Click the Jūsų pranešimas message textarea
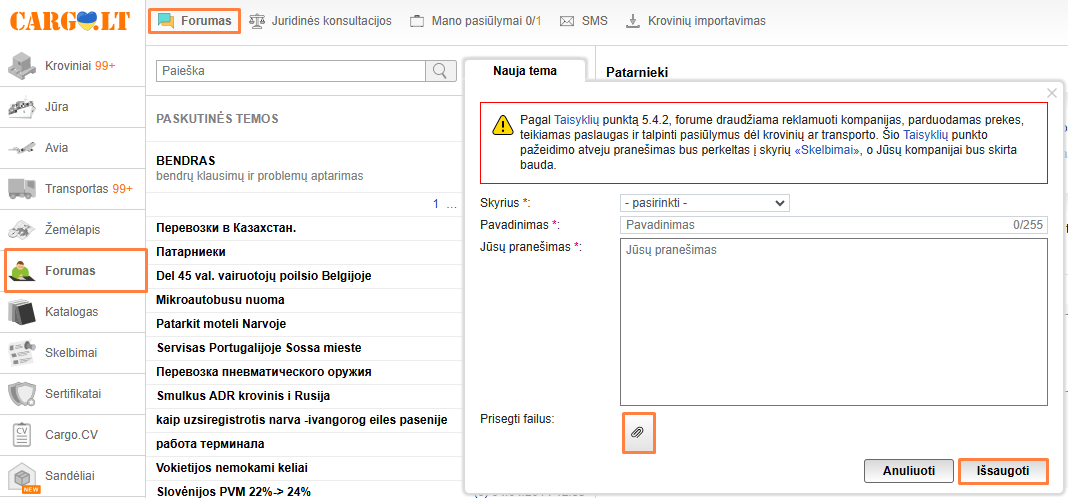Viewport: 1068px width, 498px height. (833, 320)
